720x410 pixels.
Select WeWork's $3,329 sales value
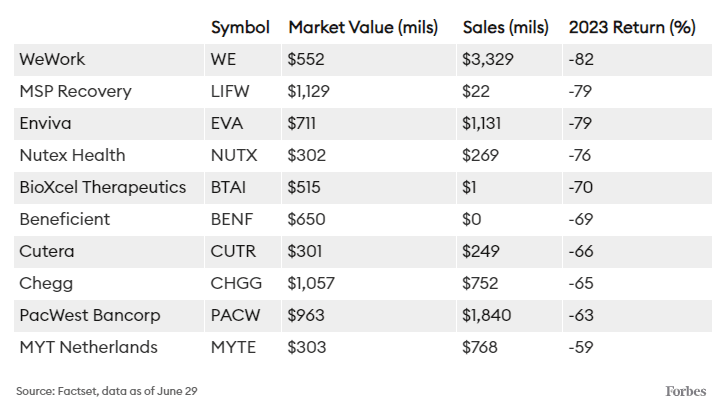pos(488,59)
